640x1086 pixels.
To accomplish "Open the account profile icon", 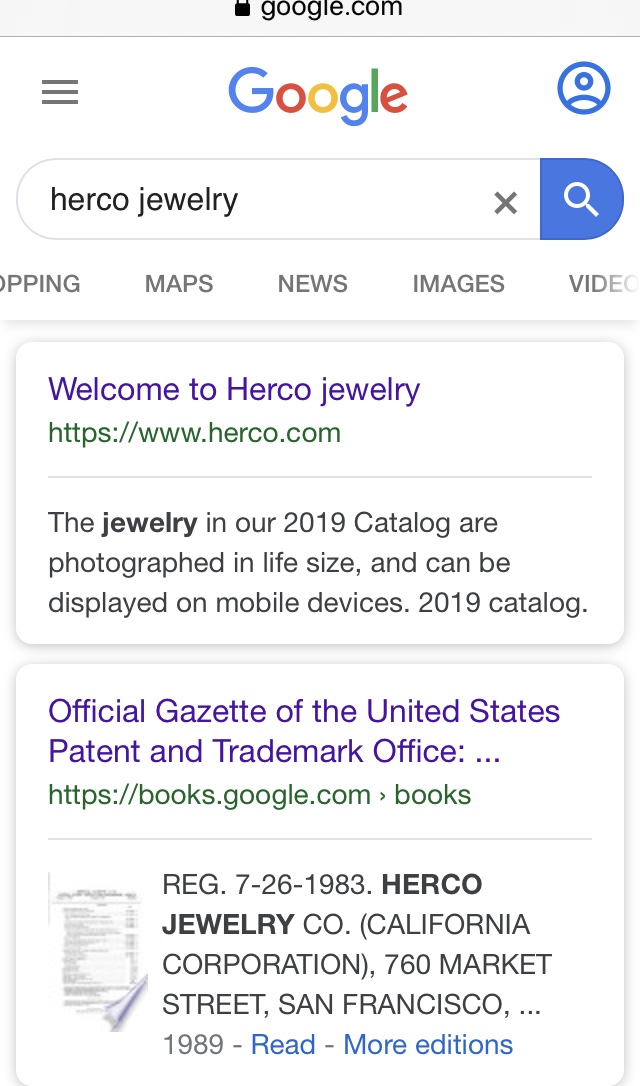I will click(583, 89).
